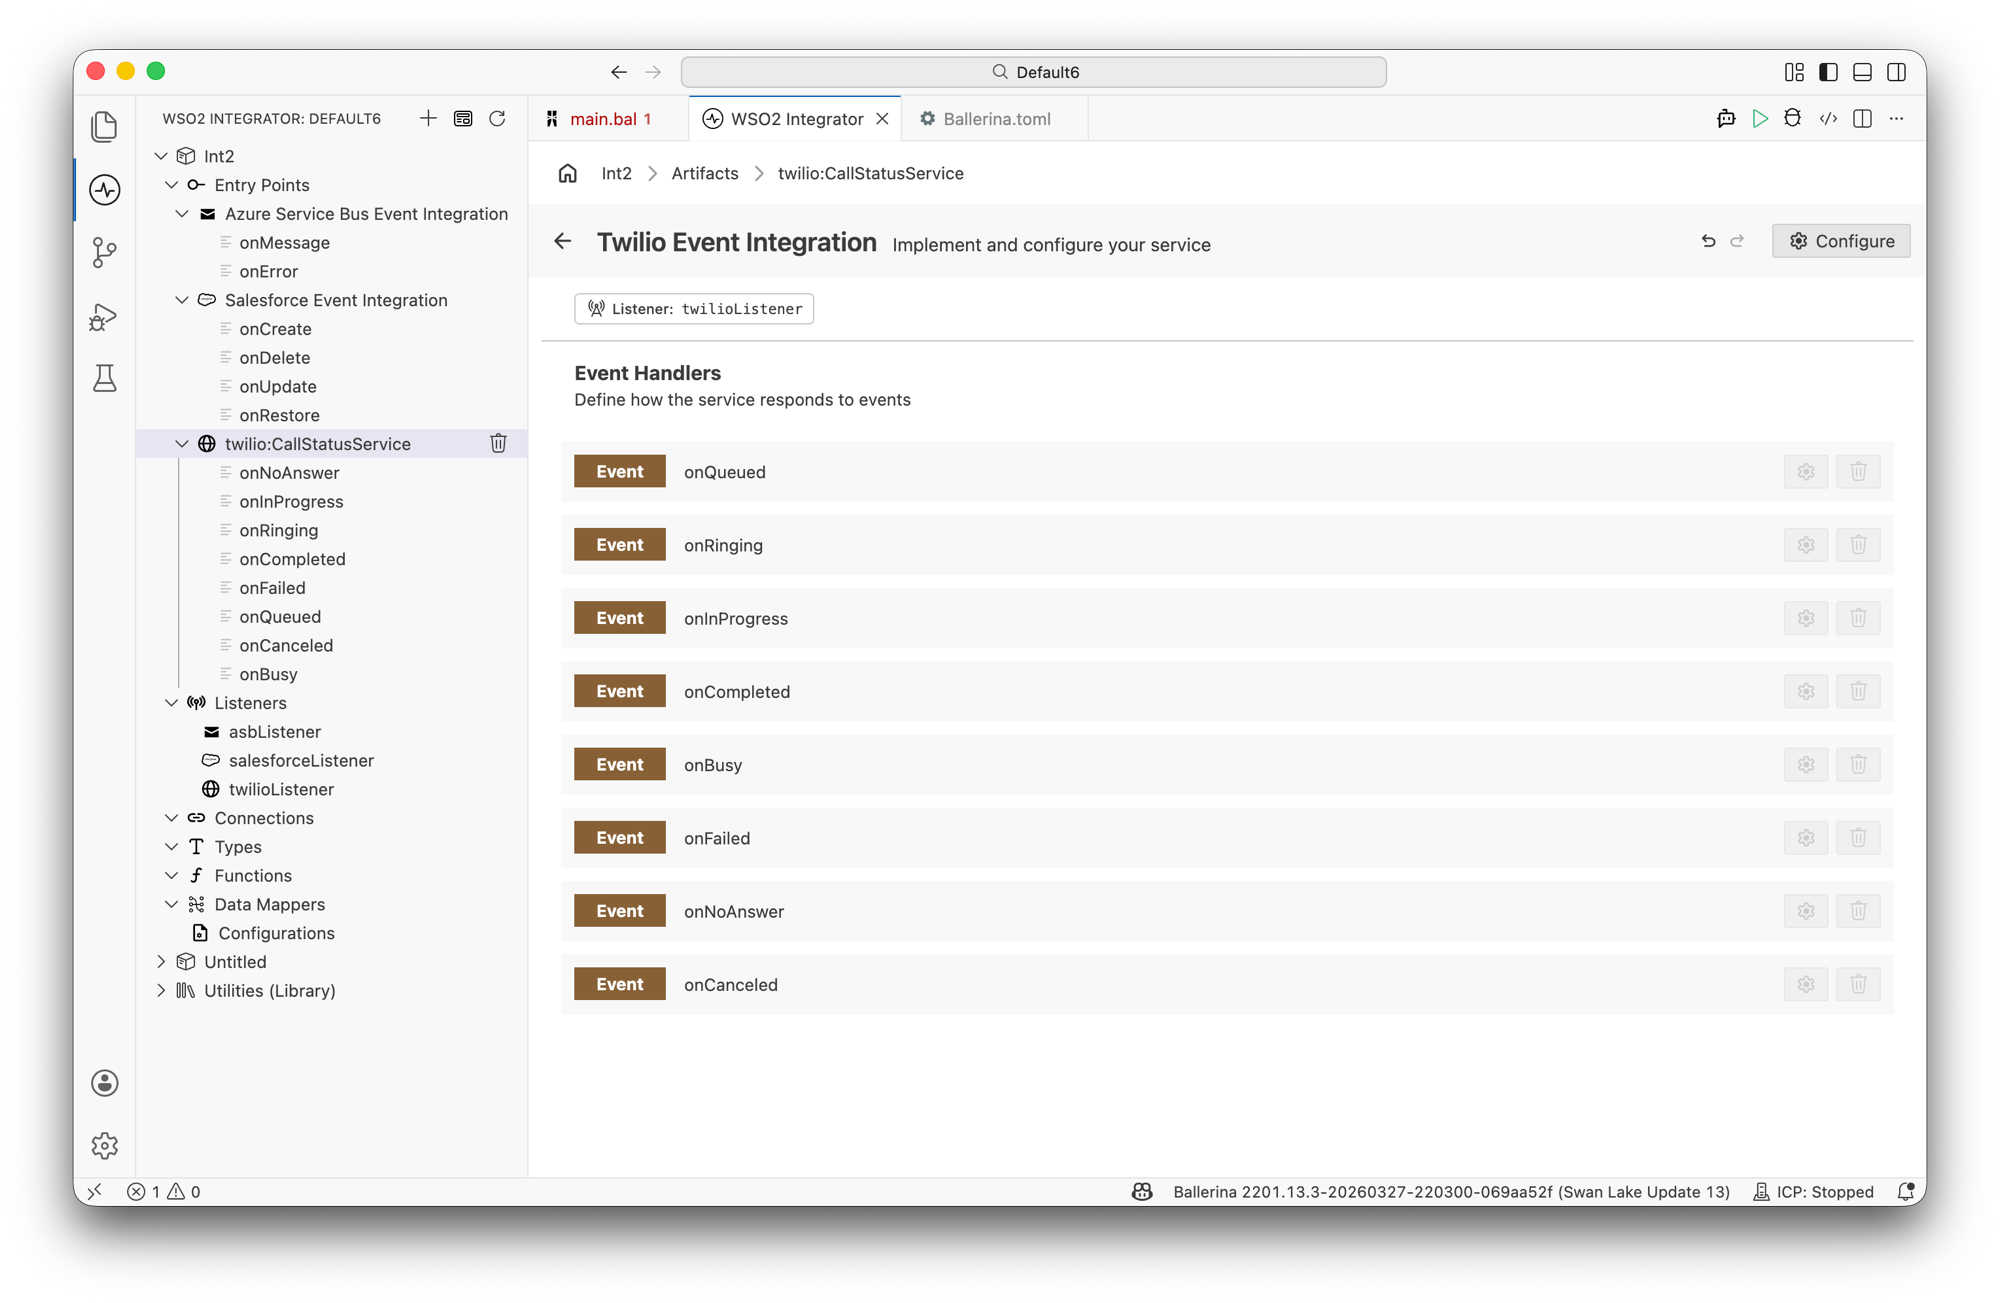Viewport: 2000px width, 1303px height.
Task: Select salesforceListener in Listeners
Action: 301,761
